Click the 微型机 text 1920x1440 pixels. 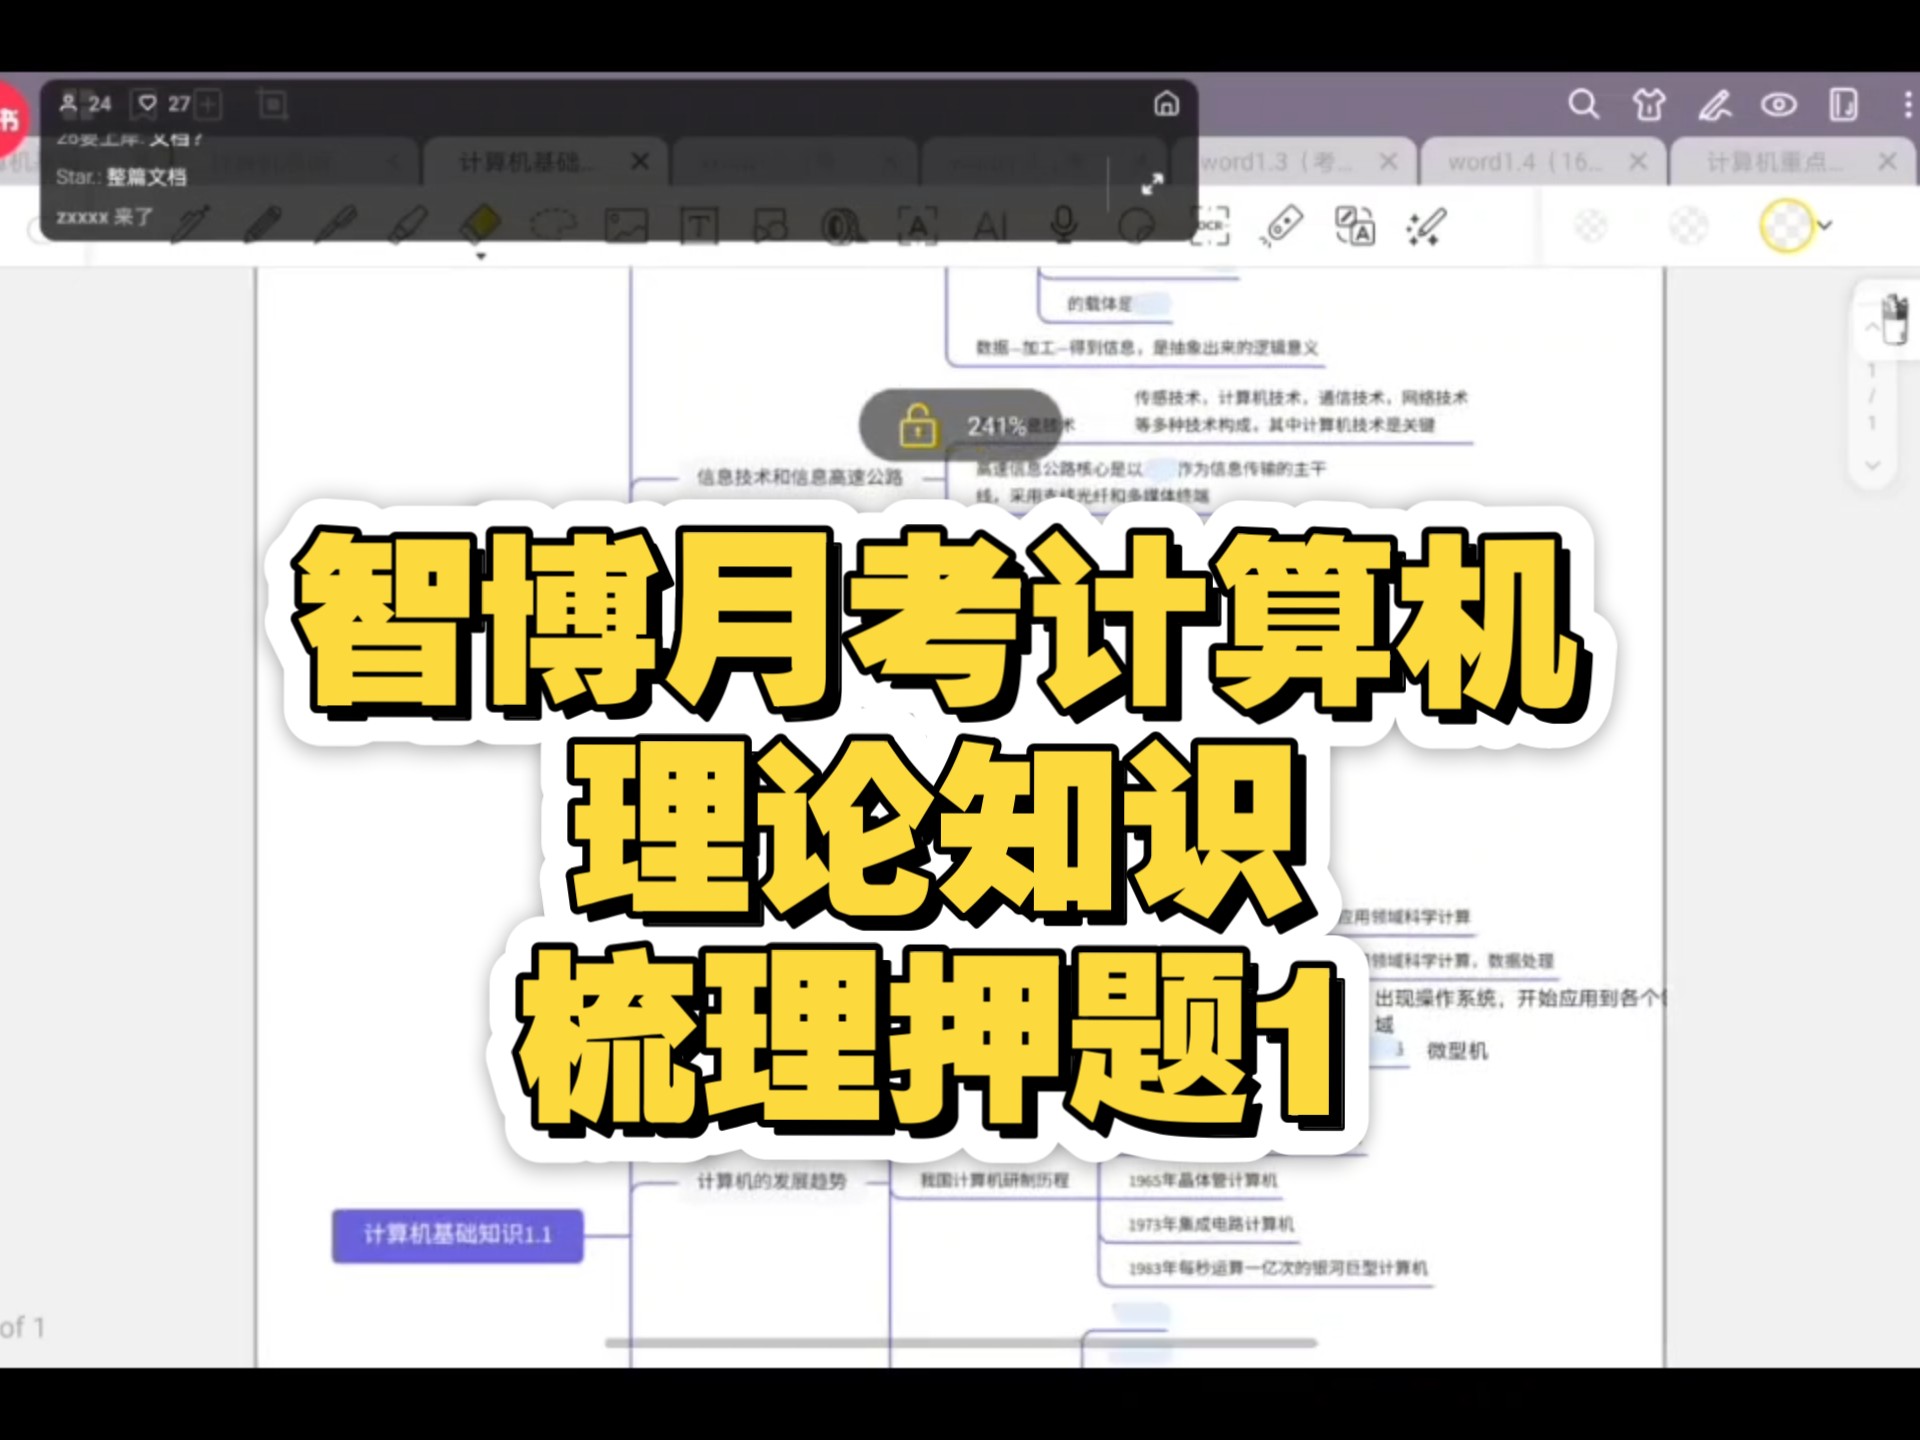click(1456, 1051)
